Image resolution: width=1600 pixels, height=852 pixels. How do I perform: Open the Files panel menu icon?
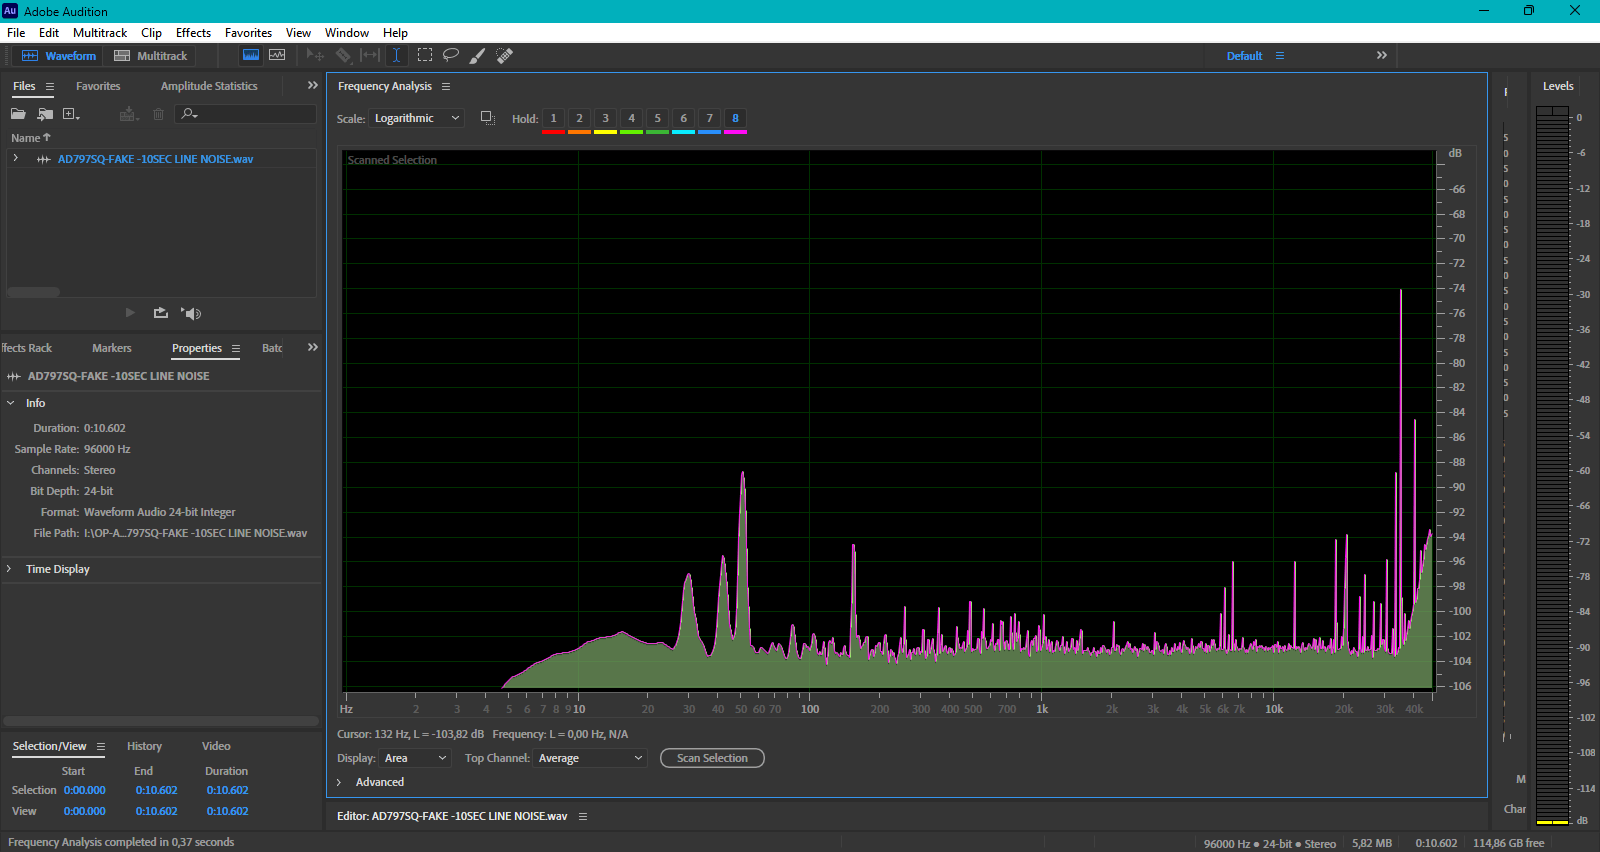pyautogui.click(x=50, y=87)
